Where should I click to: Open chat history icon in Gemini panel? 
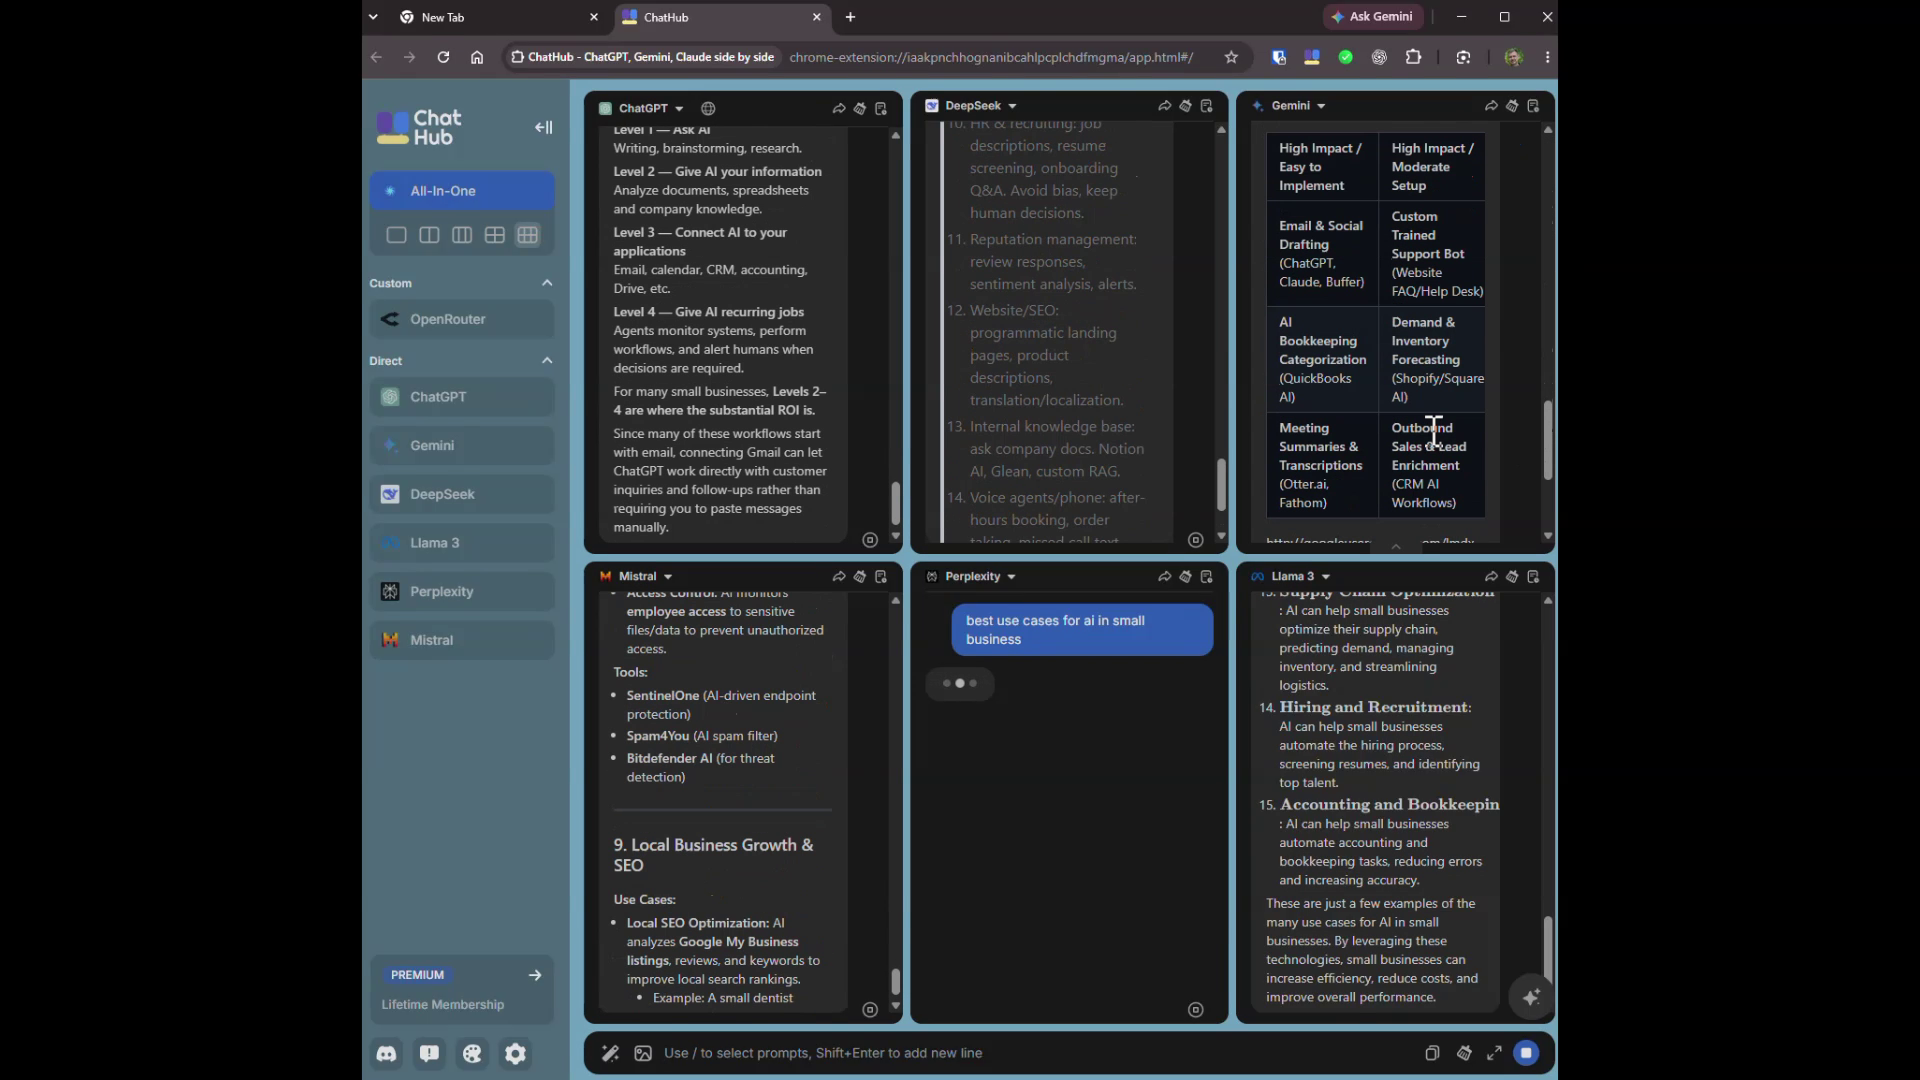click(x=1533, y=105)
